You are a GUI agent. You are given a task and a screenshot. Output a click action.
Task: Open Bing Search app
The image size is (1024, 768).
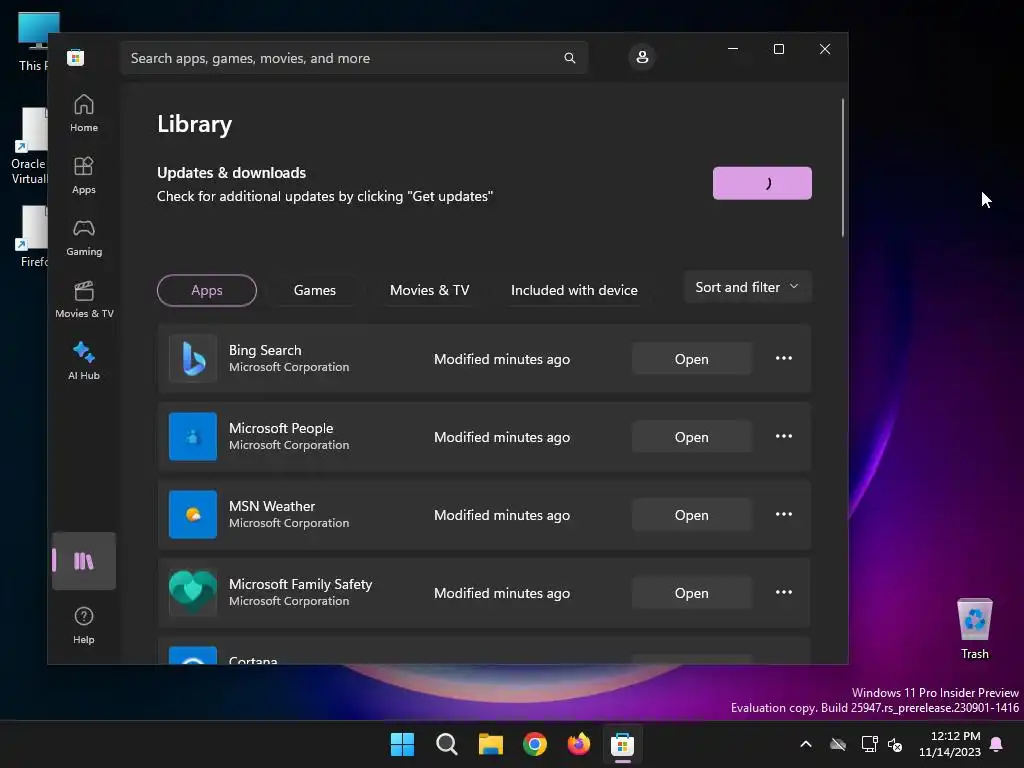[x=692, y=359]
